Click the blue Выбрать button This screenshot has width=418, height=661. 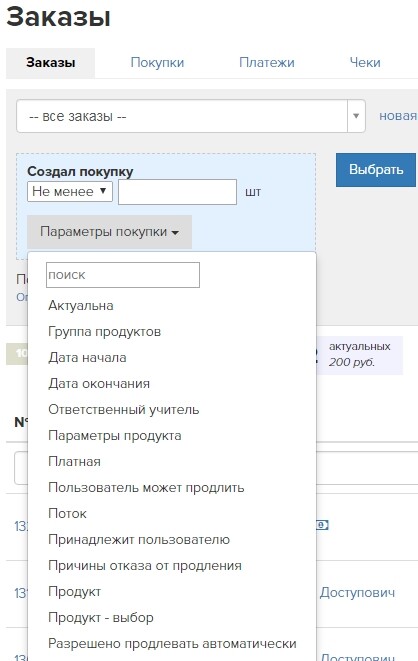pos(376,169)
